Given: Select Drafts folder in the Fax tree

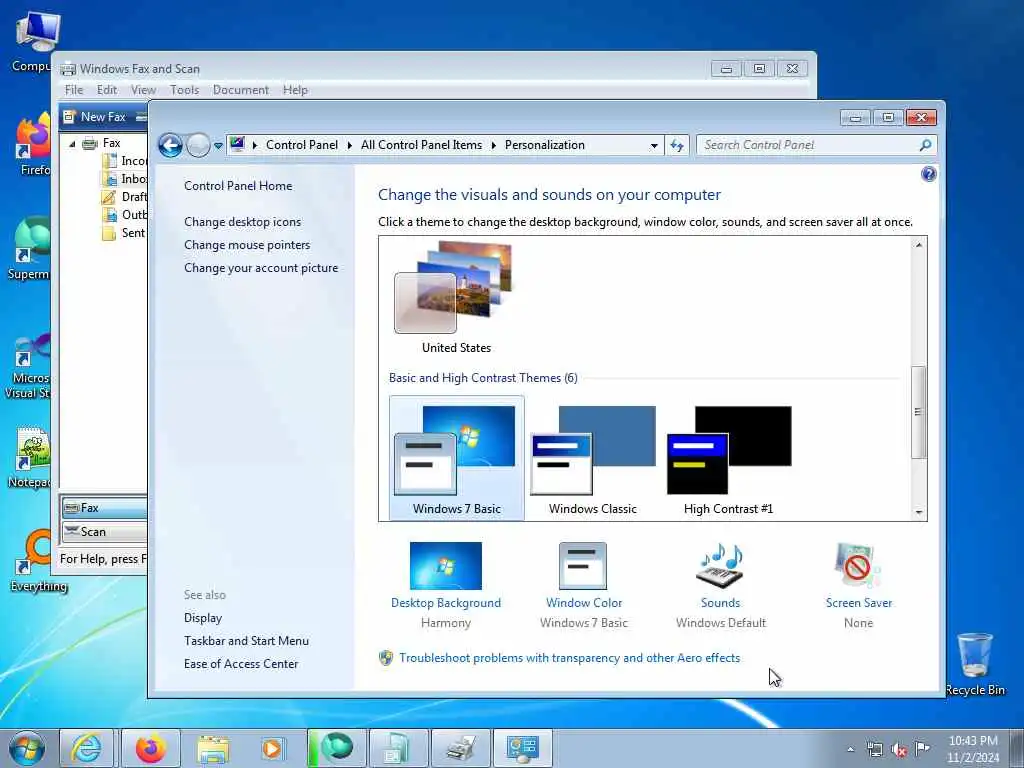Looking at the screenshot, I should click(125, 197).
